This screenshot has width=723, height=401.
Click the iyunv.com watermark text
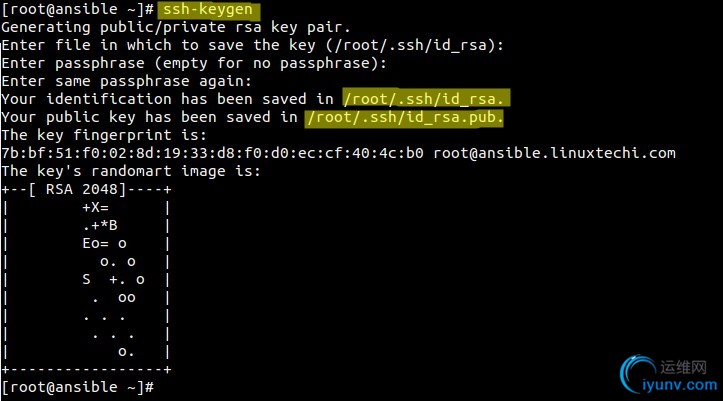click(x=680, y=384)
